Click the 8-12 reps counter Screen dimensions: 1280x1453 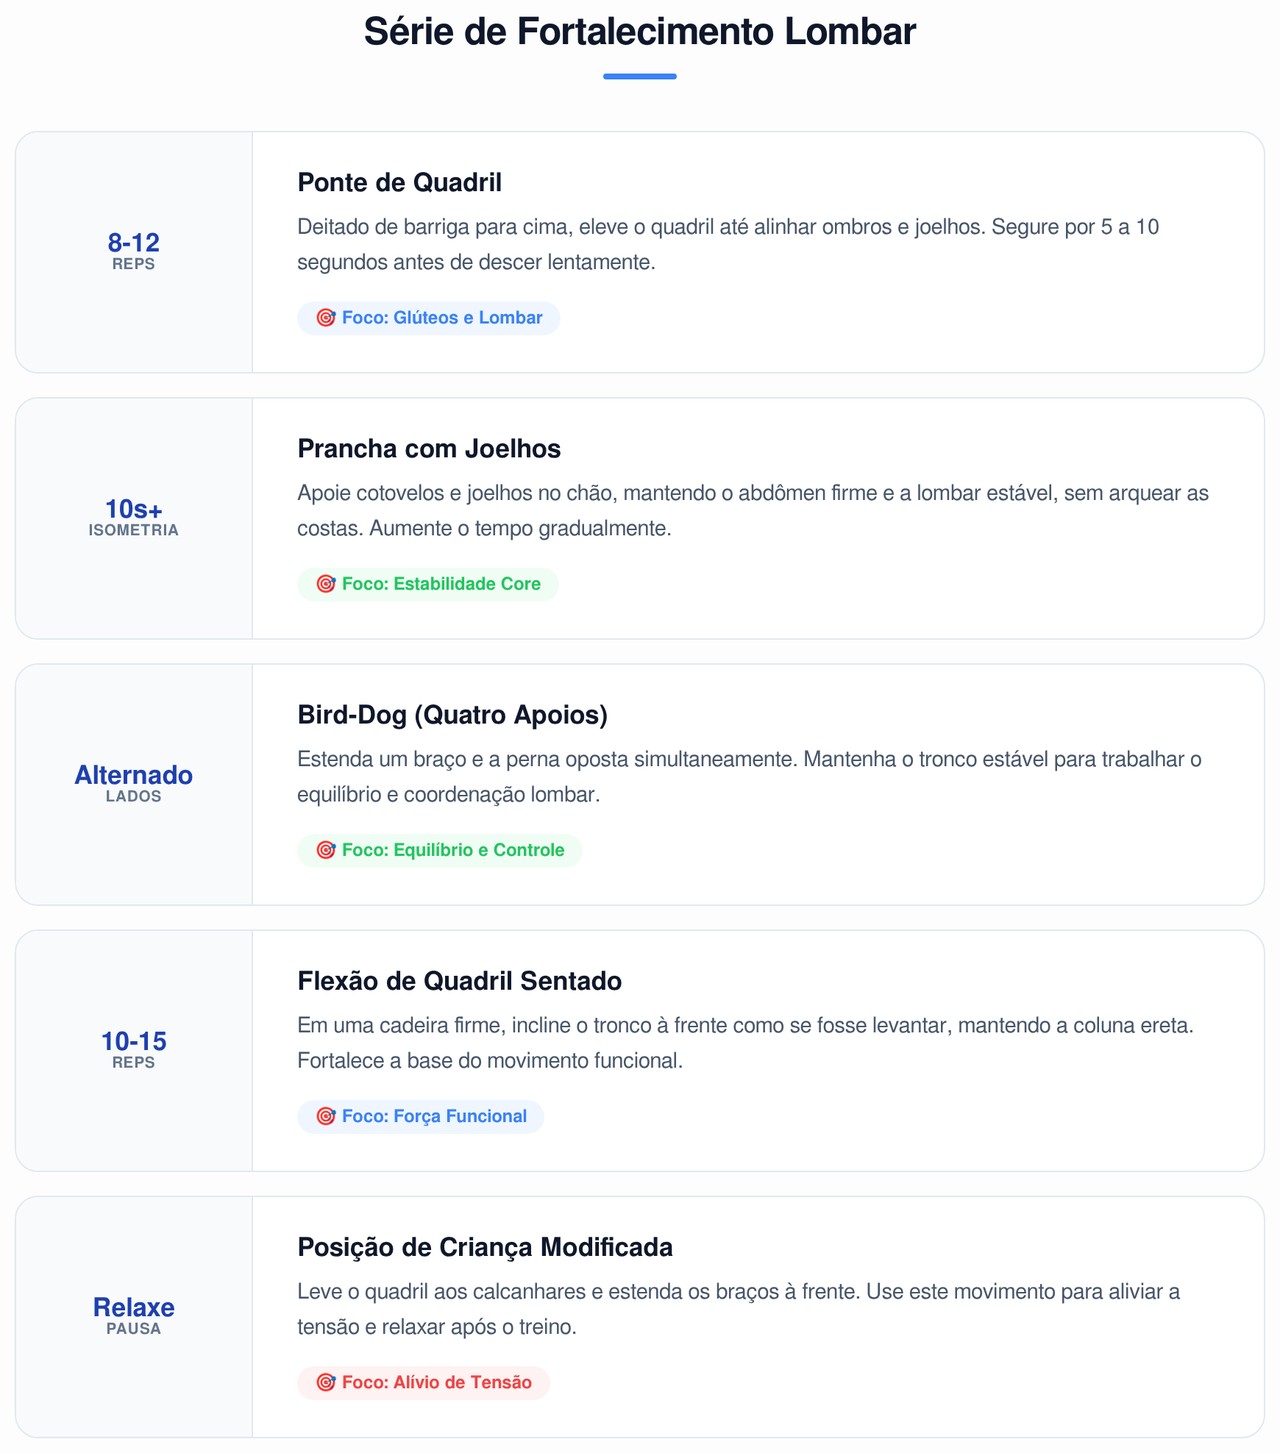click(134, 250)
